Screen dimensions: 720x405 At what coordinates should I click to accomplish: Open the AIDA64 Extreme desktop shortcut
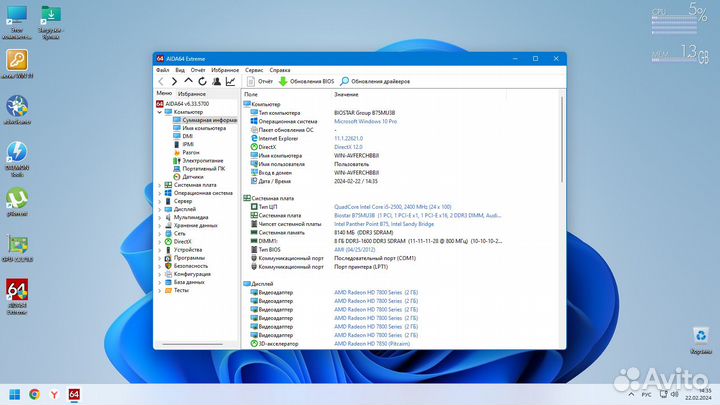click(17, 297)
